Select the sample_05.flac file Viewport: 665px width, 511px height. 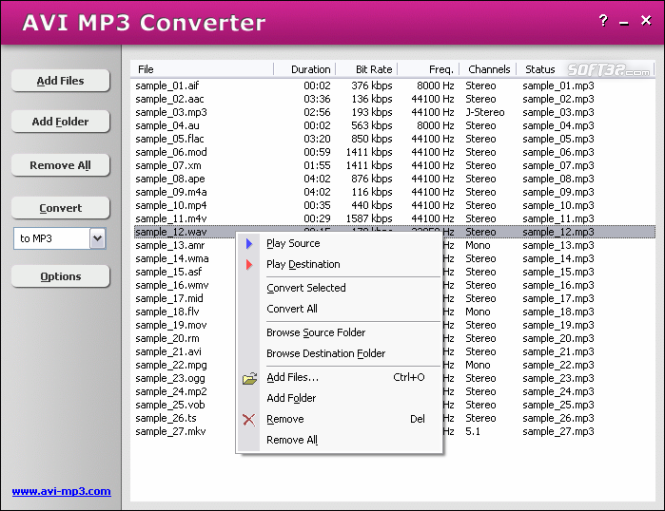tap(170, 139)
